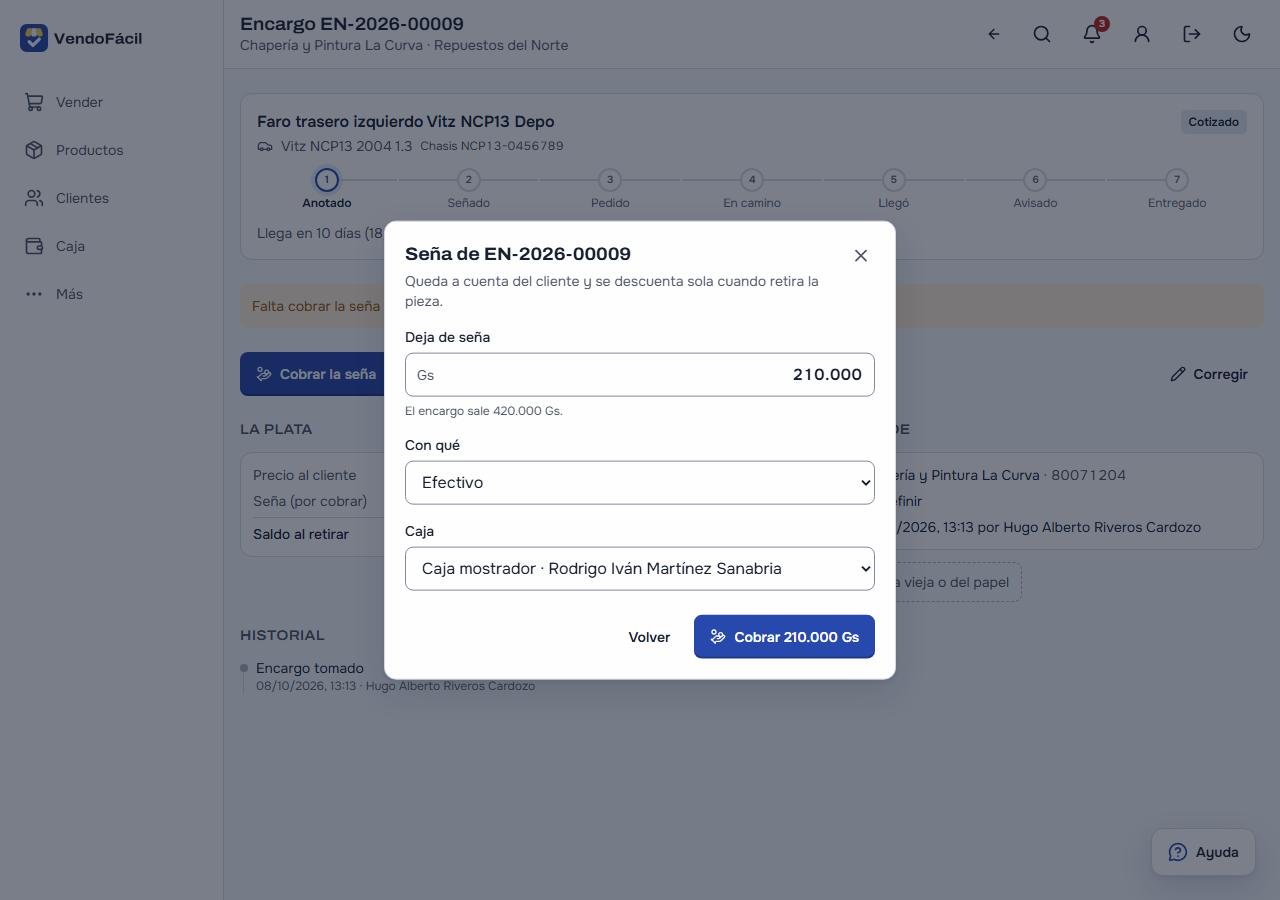1280x900 pixels.
Task: Open the Productos section
Action: point(111,150)
